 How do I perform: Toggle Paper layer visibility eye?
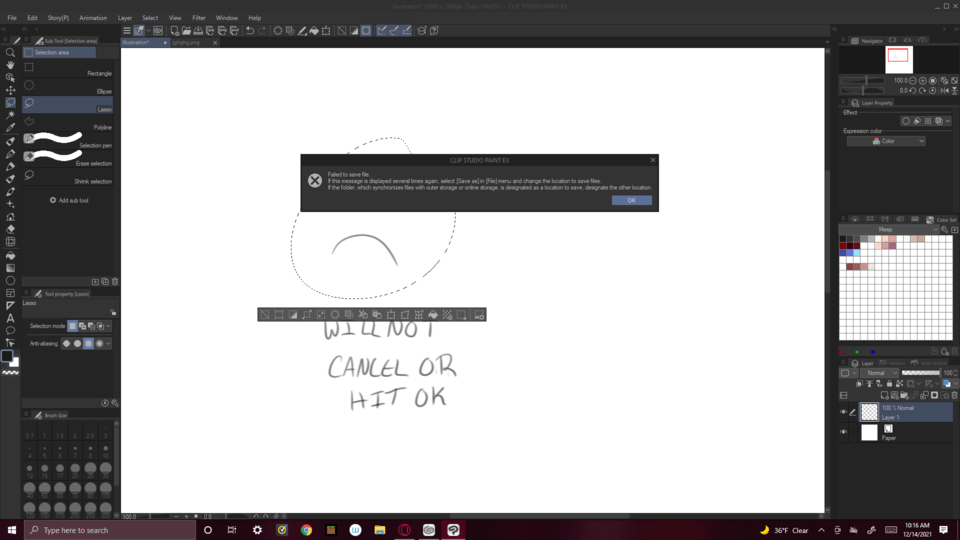click(843, 432)
